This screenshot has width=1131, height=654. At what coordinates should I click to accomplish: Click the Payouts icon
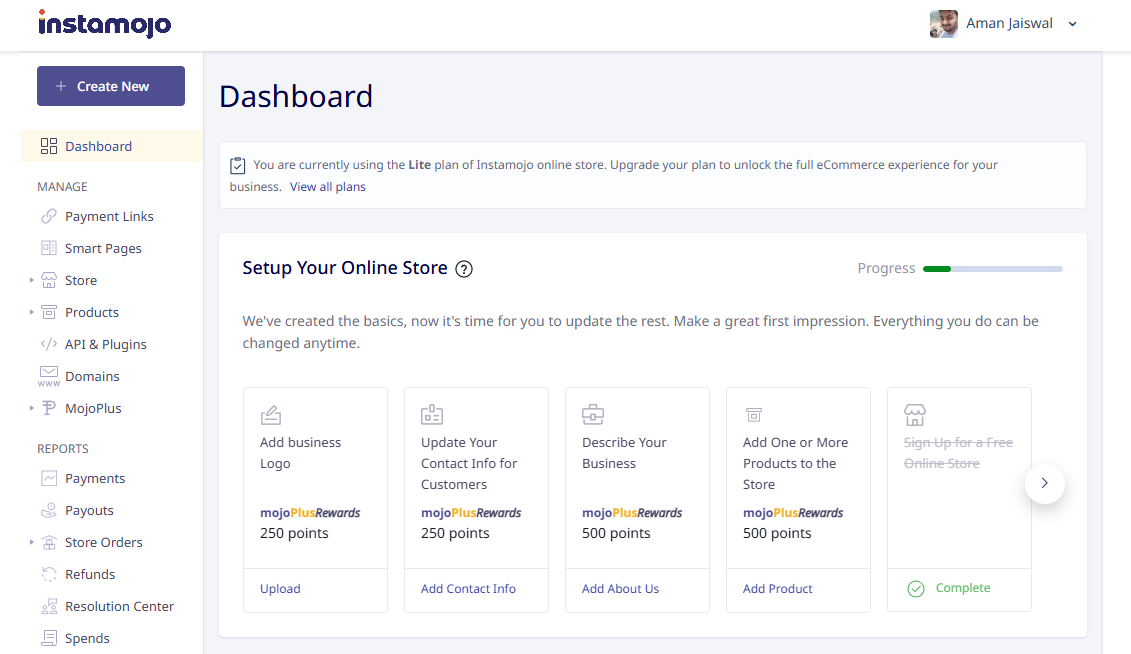(49, 511)
